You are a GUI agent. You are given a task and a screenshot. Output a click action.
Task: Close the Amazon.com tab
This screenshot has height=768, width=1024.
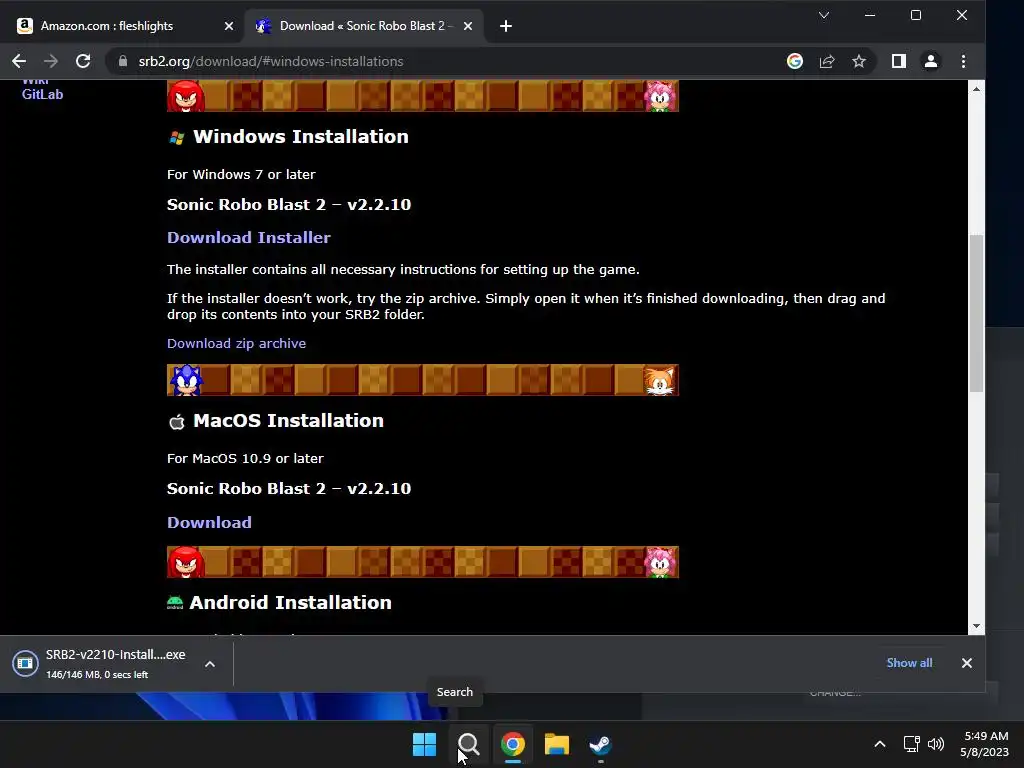[229, 26]
